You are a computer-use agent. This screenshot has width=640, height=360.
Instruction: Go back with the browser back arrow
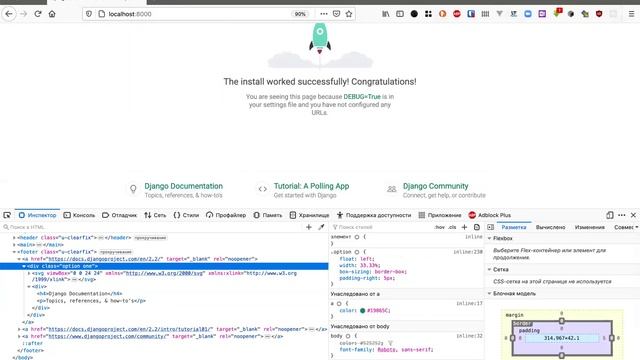9,14
